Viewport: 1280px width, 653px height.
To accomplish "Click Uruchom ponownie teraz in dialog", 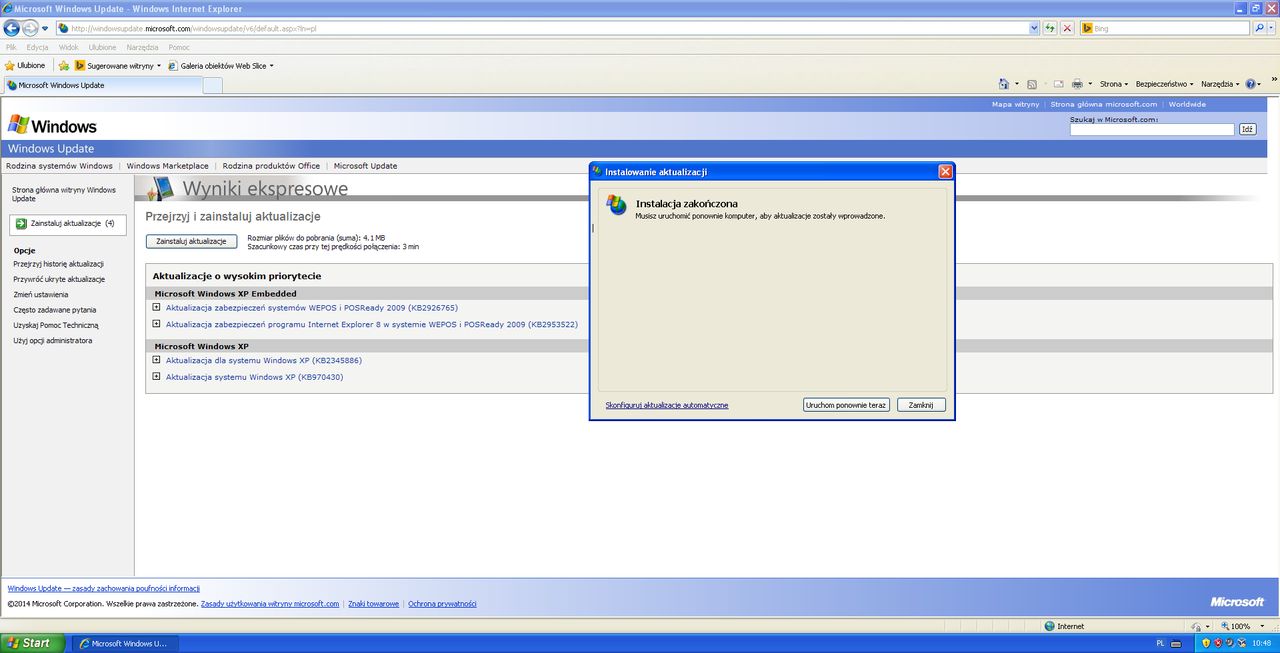I will (846, 405).
